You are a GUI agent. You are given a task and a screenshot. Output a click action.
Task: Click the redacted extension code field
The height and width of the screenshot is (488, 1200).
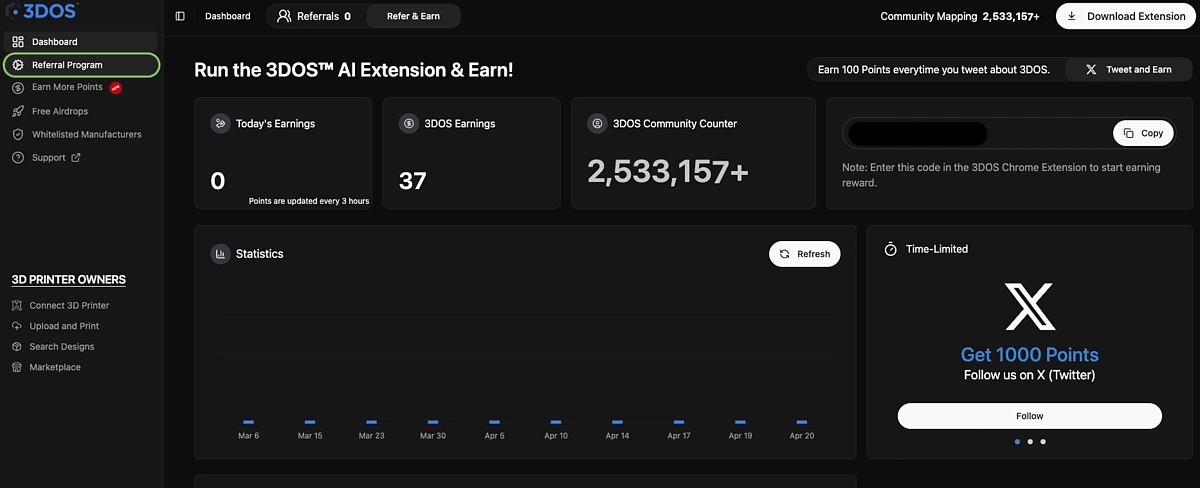pos(916,133)
